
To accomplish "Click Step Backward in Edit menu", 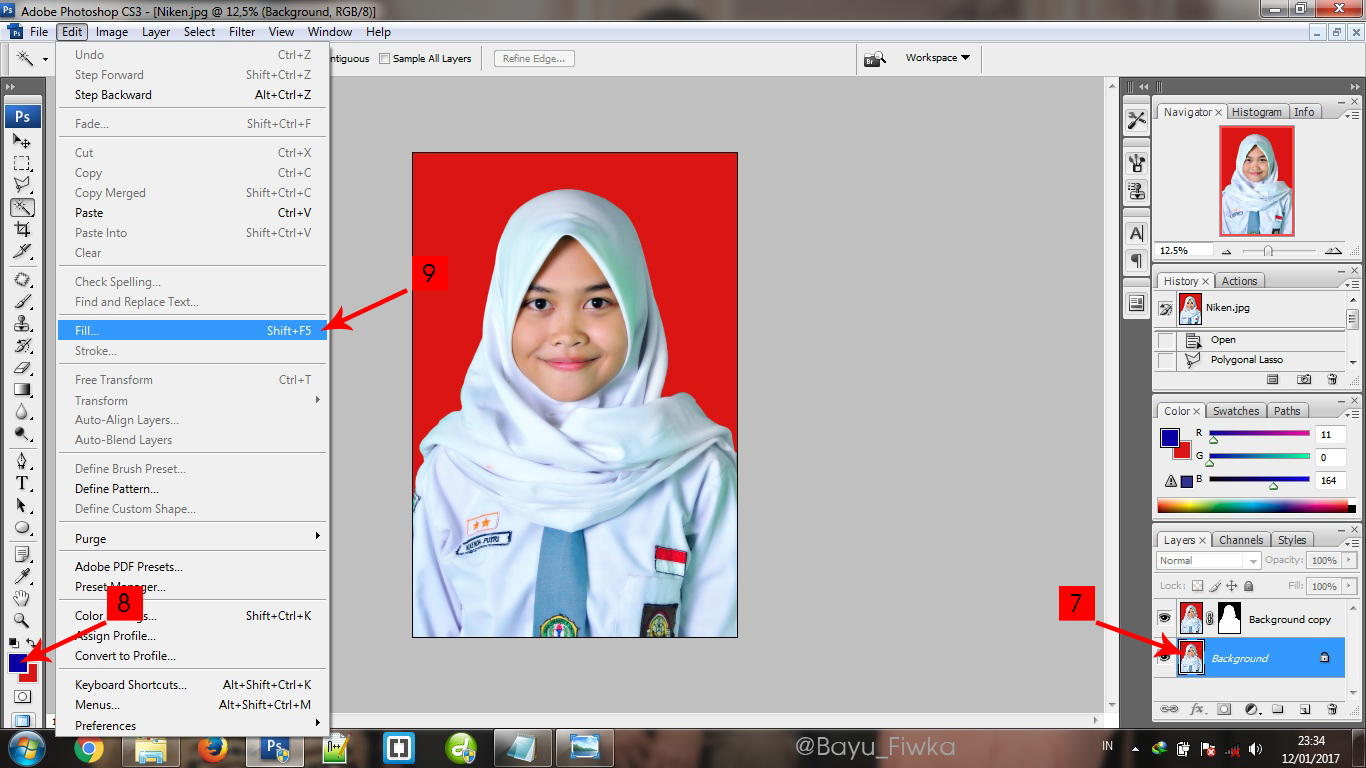I will tap(113, 95).
